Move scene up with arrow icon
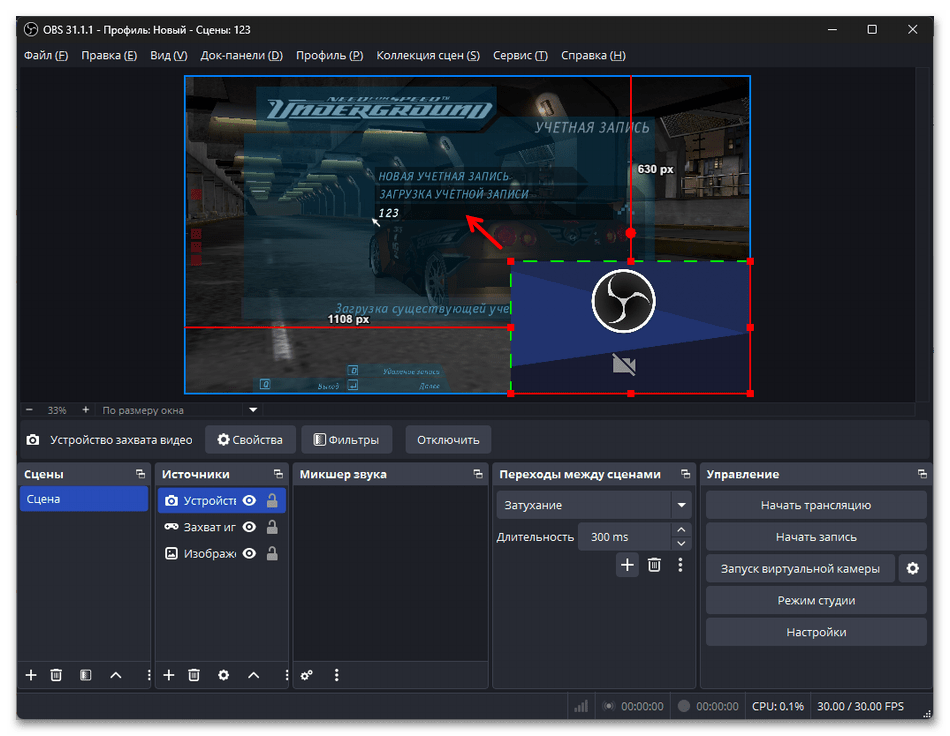The height and width of the screenshot is (736, 950). coord(116,675)
